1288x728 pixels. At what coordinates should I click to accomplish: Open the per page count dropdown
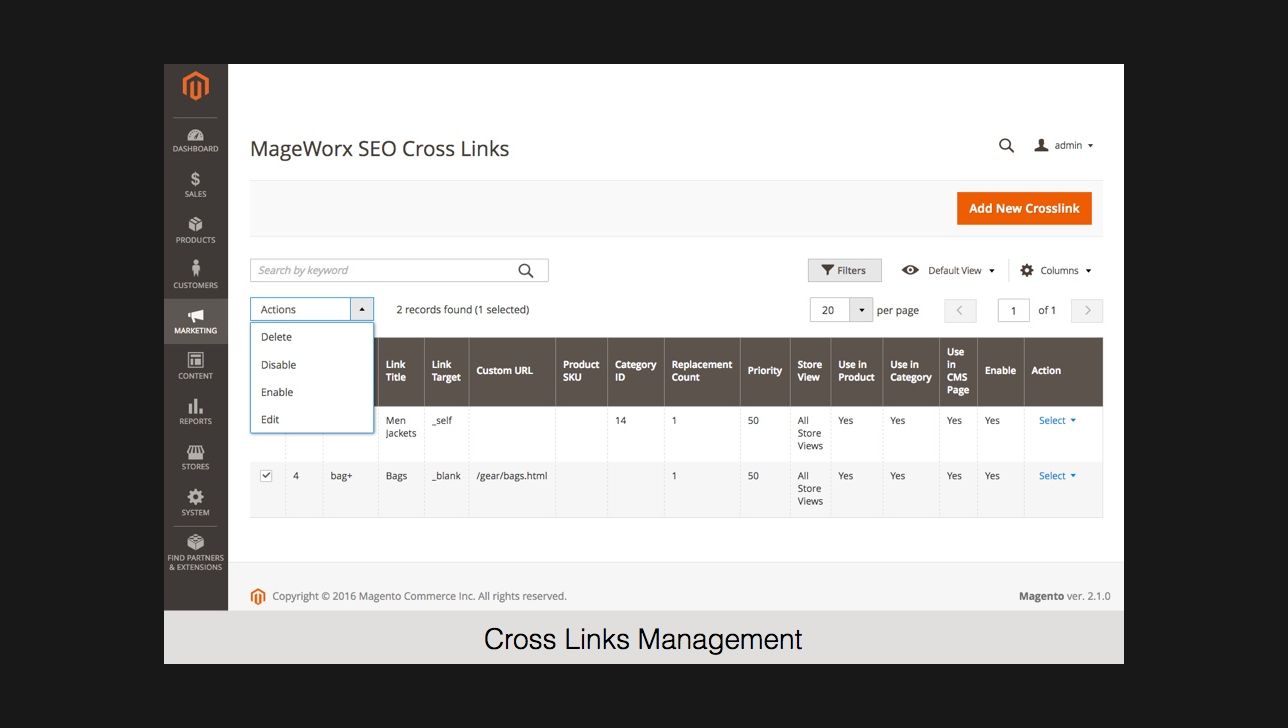pyautogui.click(x=862, y=310)
